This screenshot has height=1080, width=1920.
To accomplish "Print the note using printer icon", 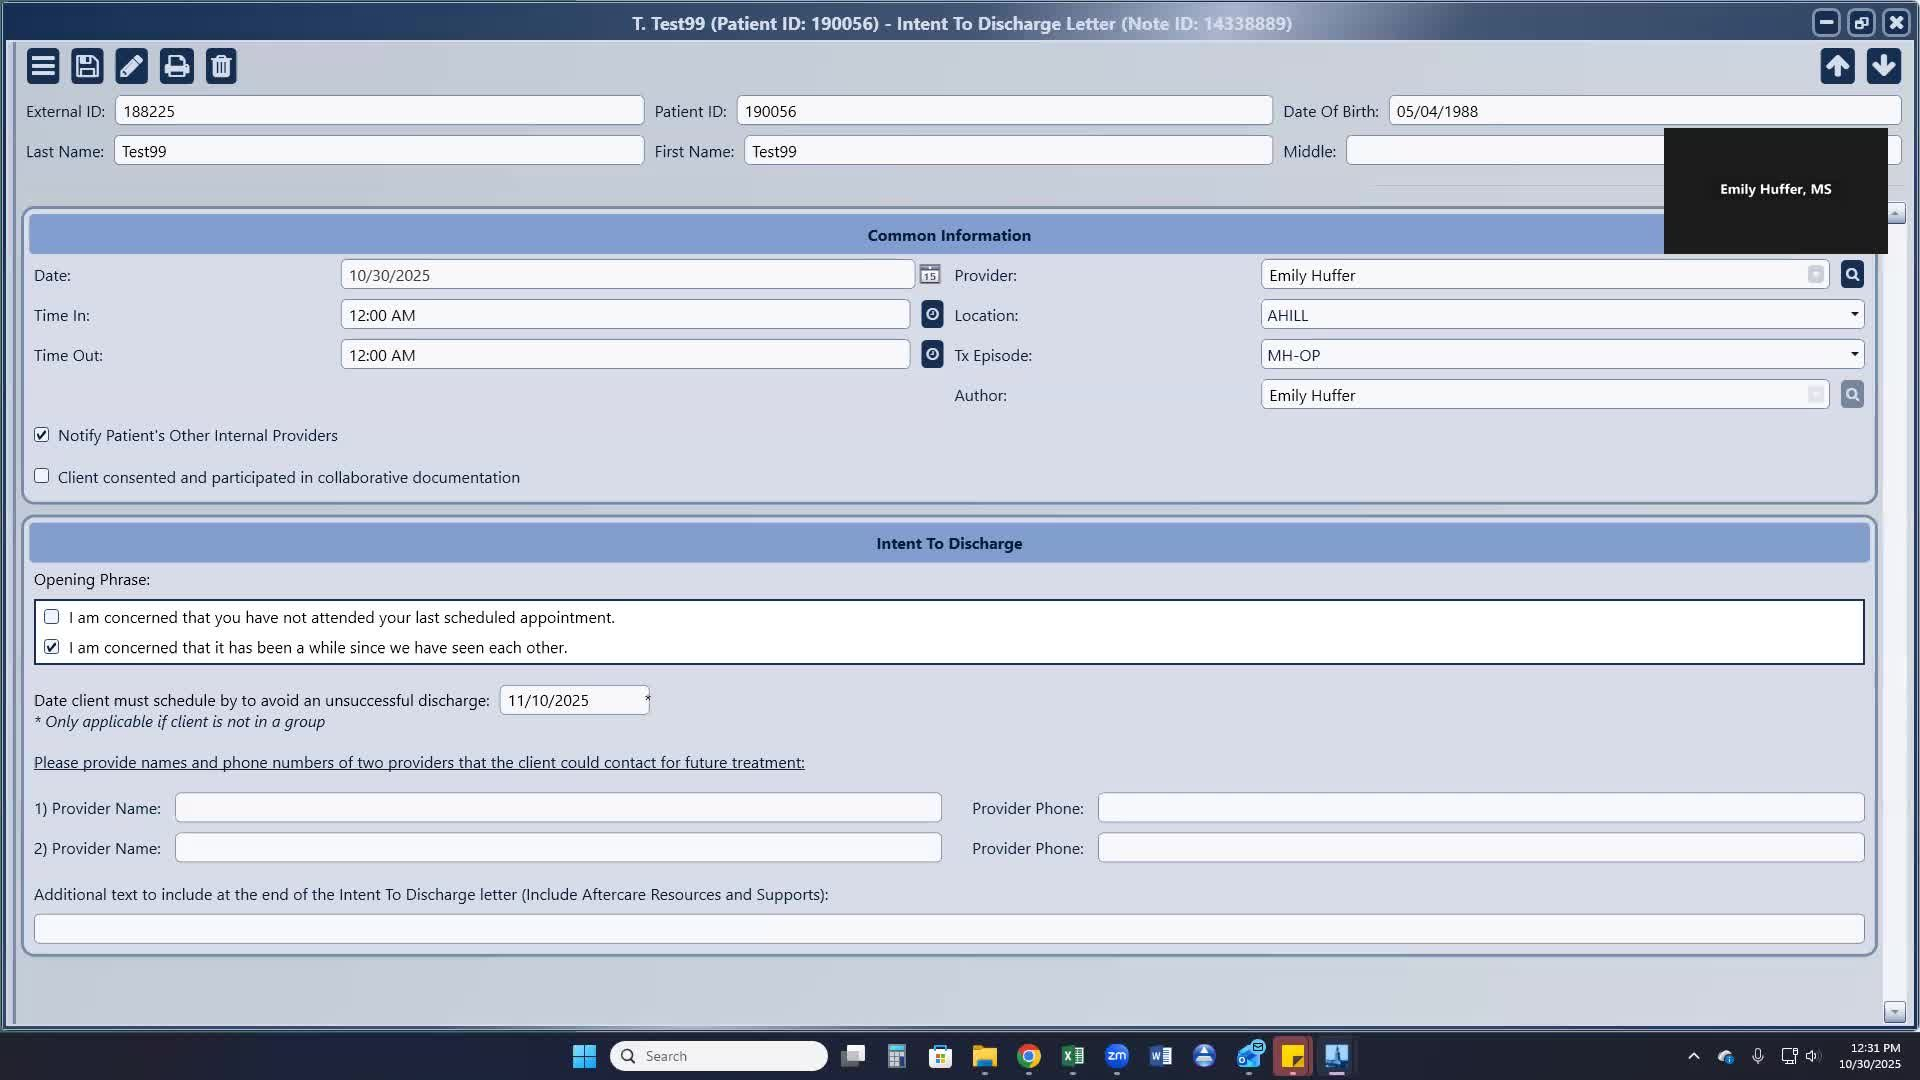I will click(176, 66).
